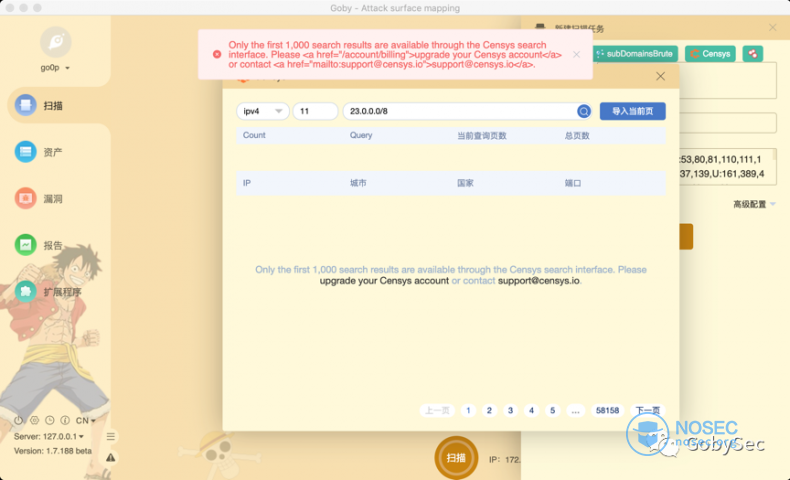Screen dimensions: 790x480
Task: Click the 城市 column header
Action: click(x=358, y=183)
